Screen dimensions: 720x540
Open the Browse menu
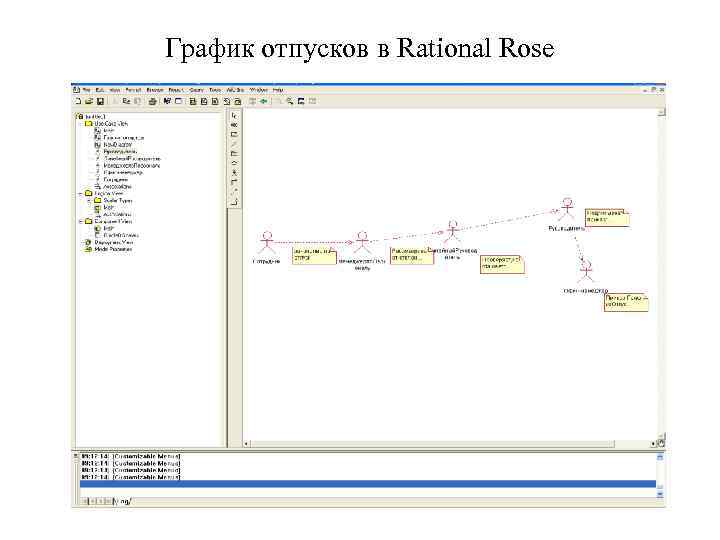click(155, 90)
